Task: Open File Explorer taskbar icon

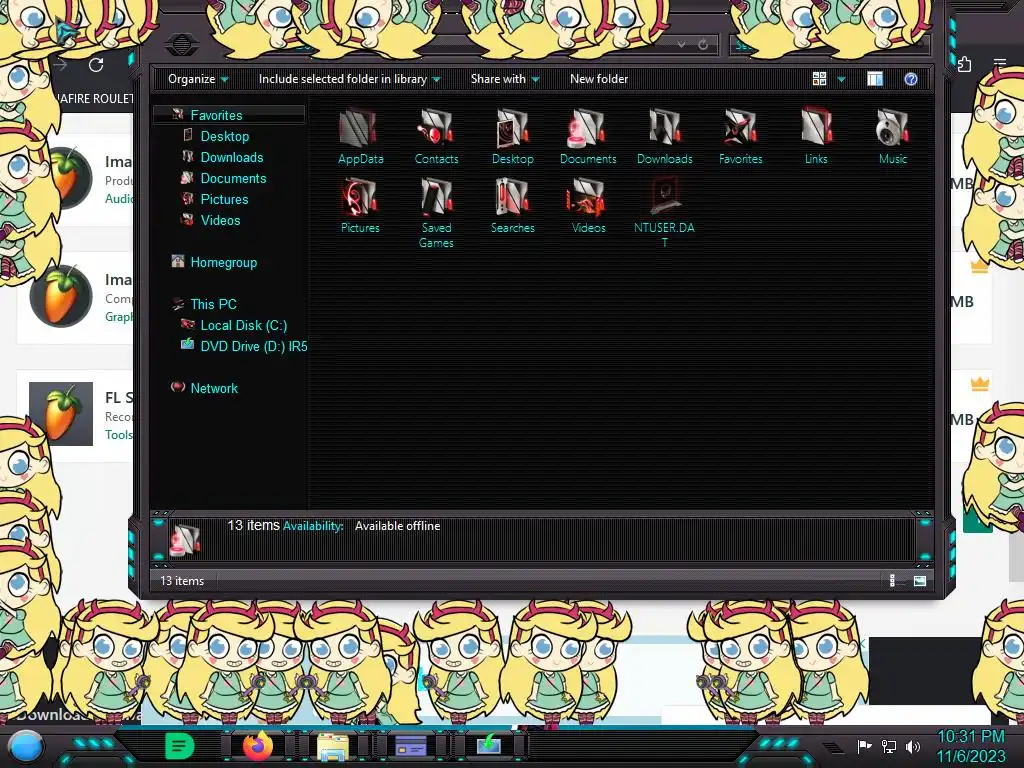Action: [332, 747]
